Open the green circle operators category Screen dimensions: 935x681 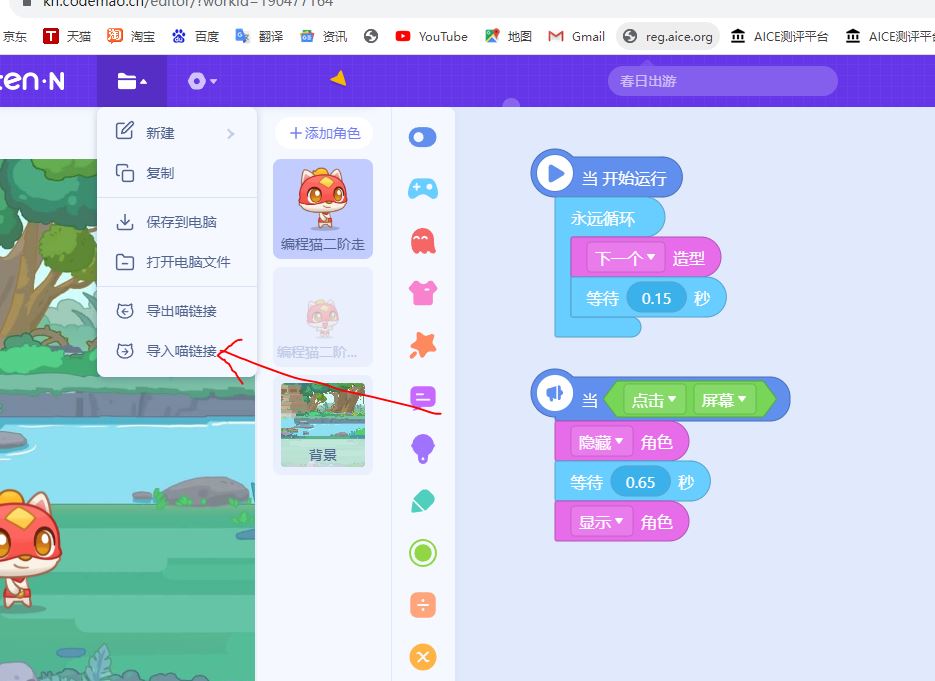tap(423, 553)
